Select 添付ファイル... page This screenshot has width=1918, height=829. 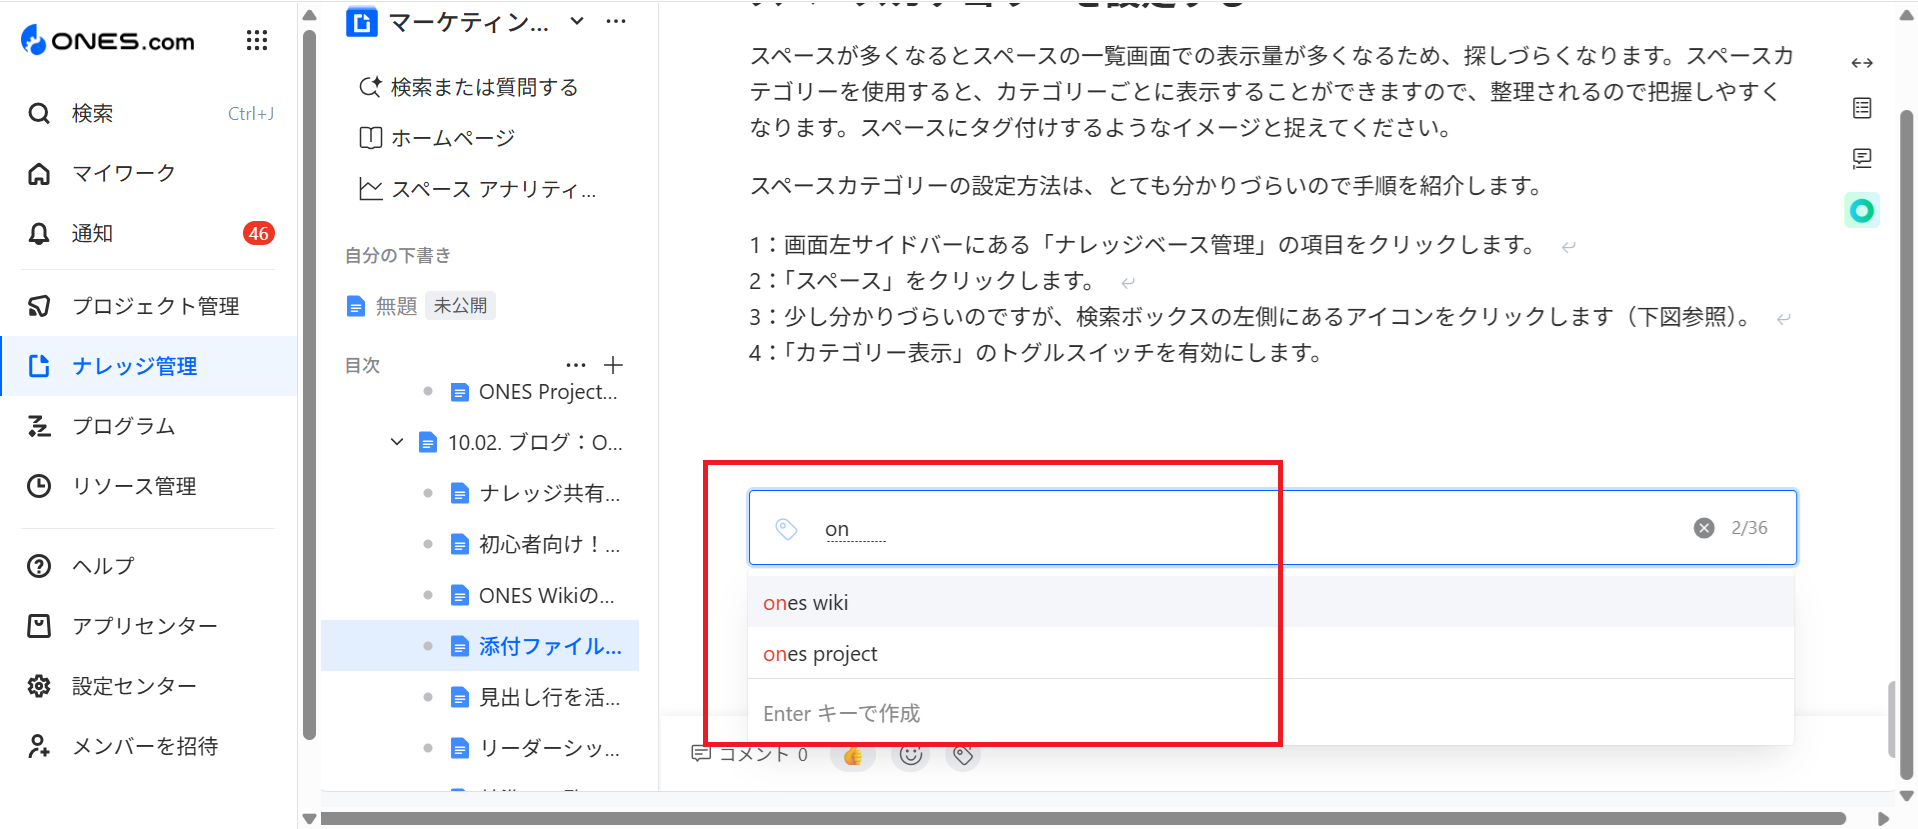pos(480,646)
